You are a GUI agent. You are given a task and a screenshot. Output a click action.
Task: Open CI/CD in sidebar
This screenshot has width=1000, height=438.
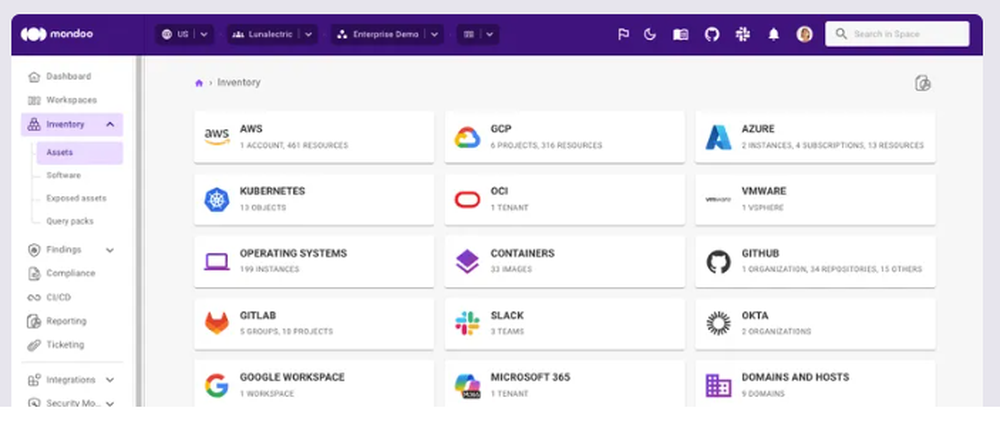click(x=59, y=297)
